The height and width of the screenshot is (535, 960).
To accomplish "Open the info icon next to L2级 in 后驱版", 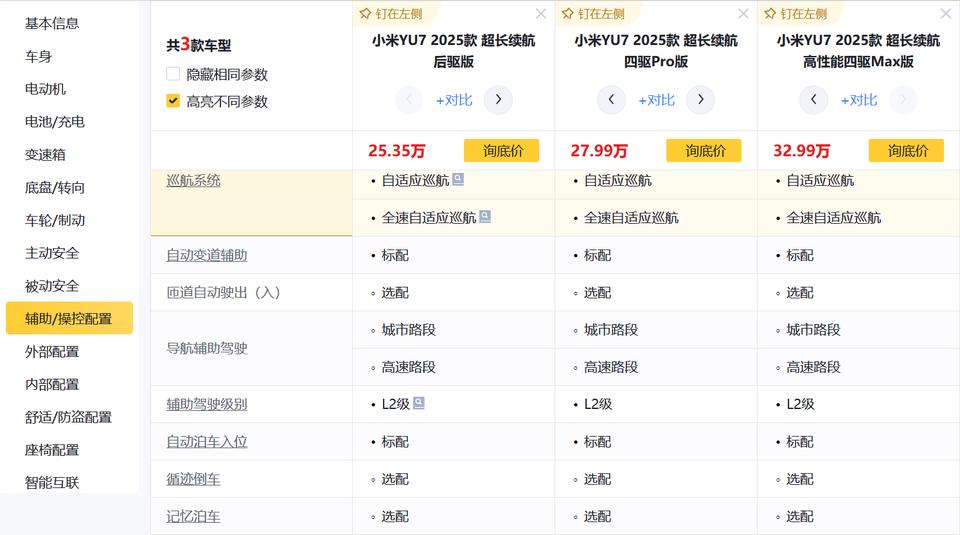I will click(x=419, y=403).
